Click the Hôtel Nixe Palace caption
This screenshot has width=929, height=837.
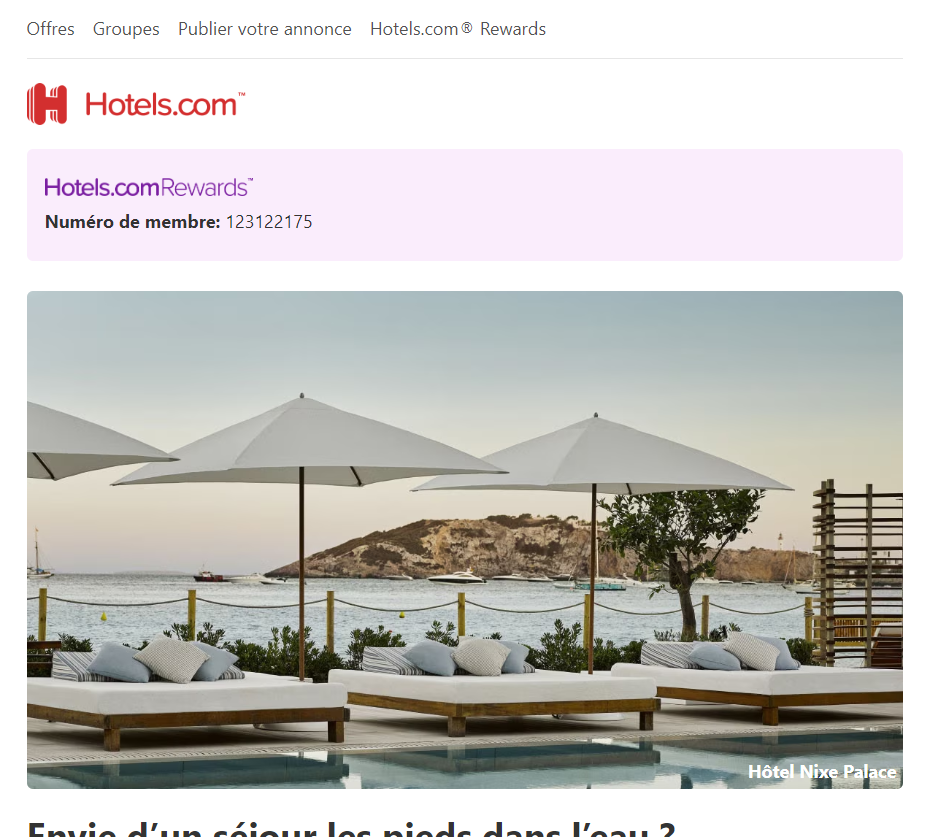click(x=822, y=772)
